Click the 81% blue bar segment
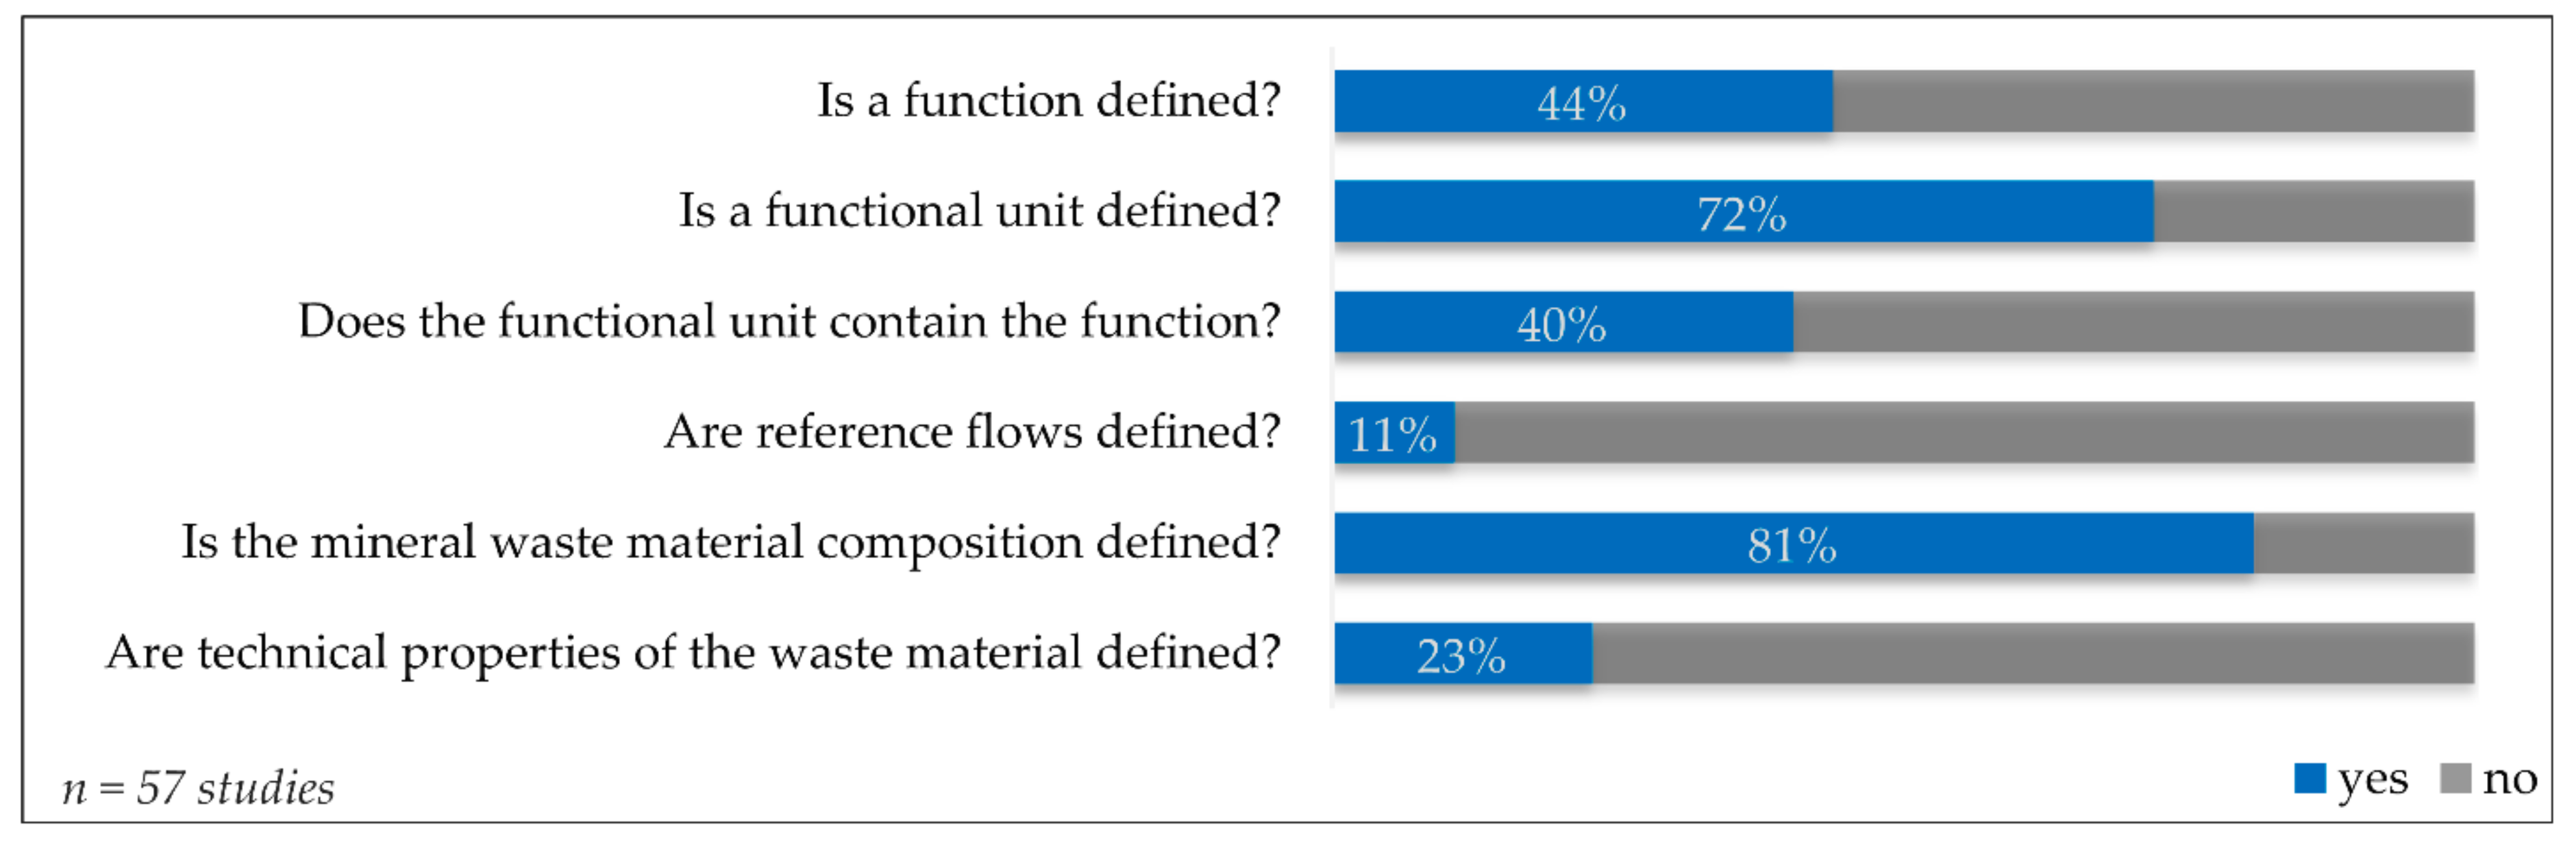The image size is (2576, 843). click(1793, 543)
